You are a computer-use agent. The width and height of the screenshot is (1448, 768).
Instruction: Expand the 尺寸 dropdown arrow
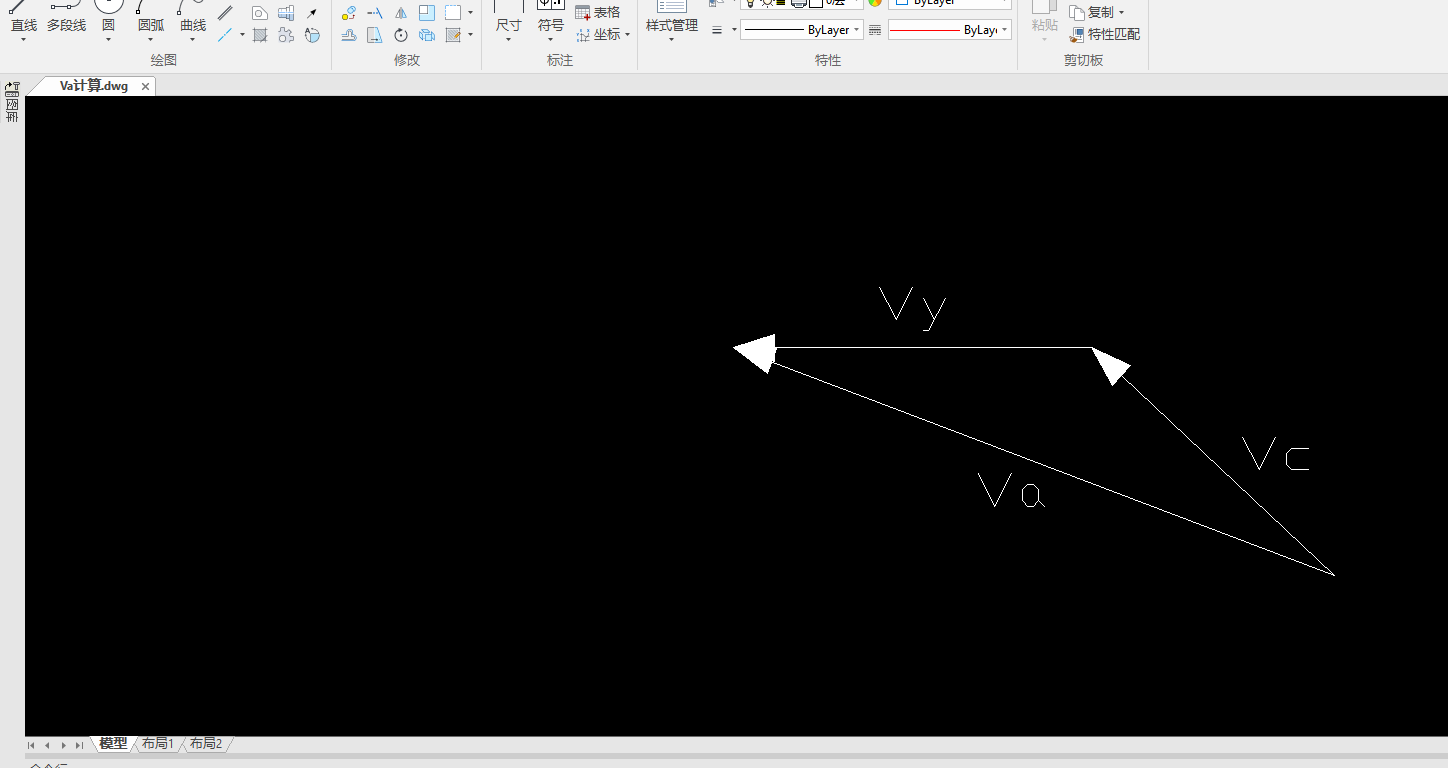click(509, 40)
